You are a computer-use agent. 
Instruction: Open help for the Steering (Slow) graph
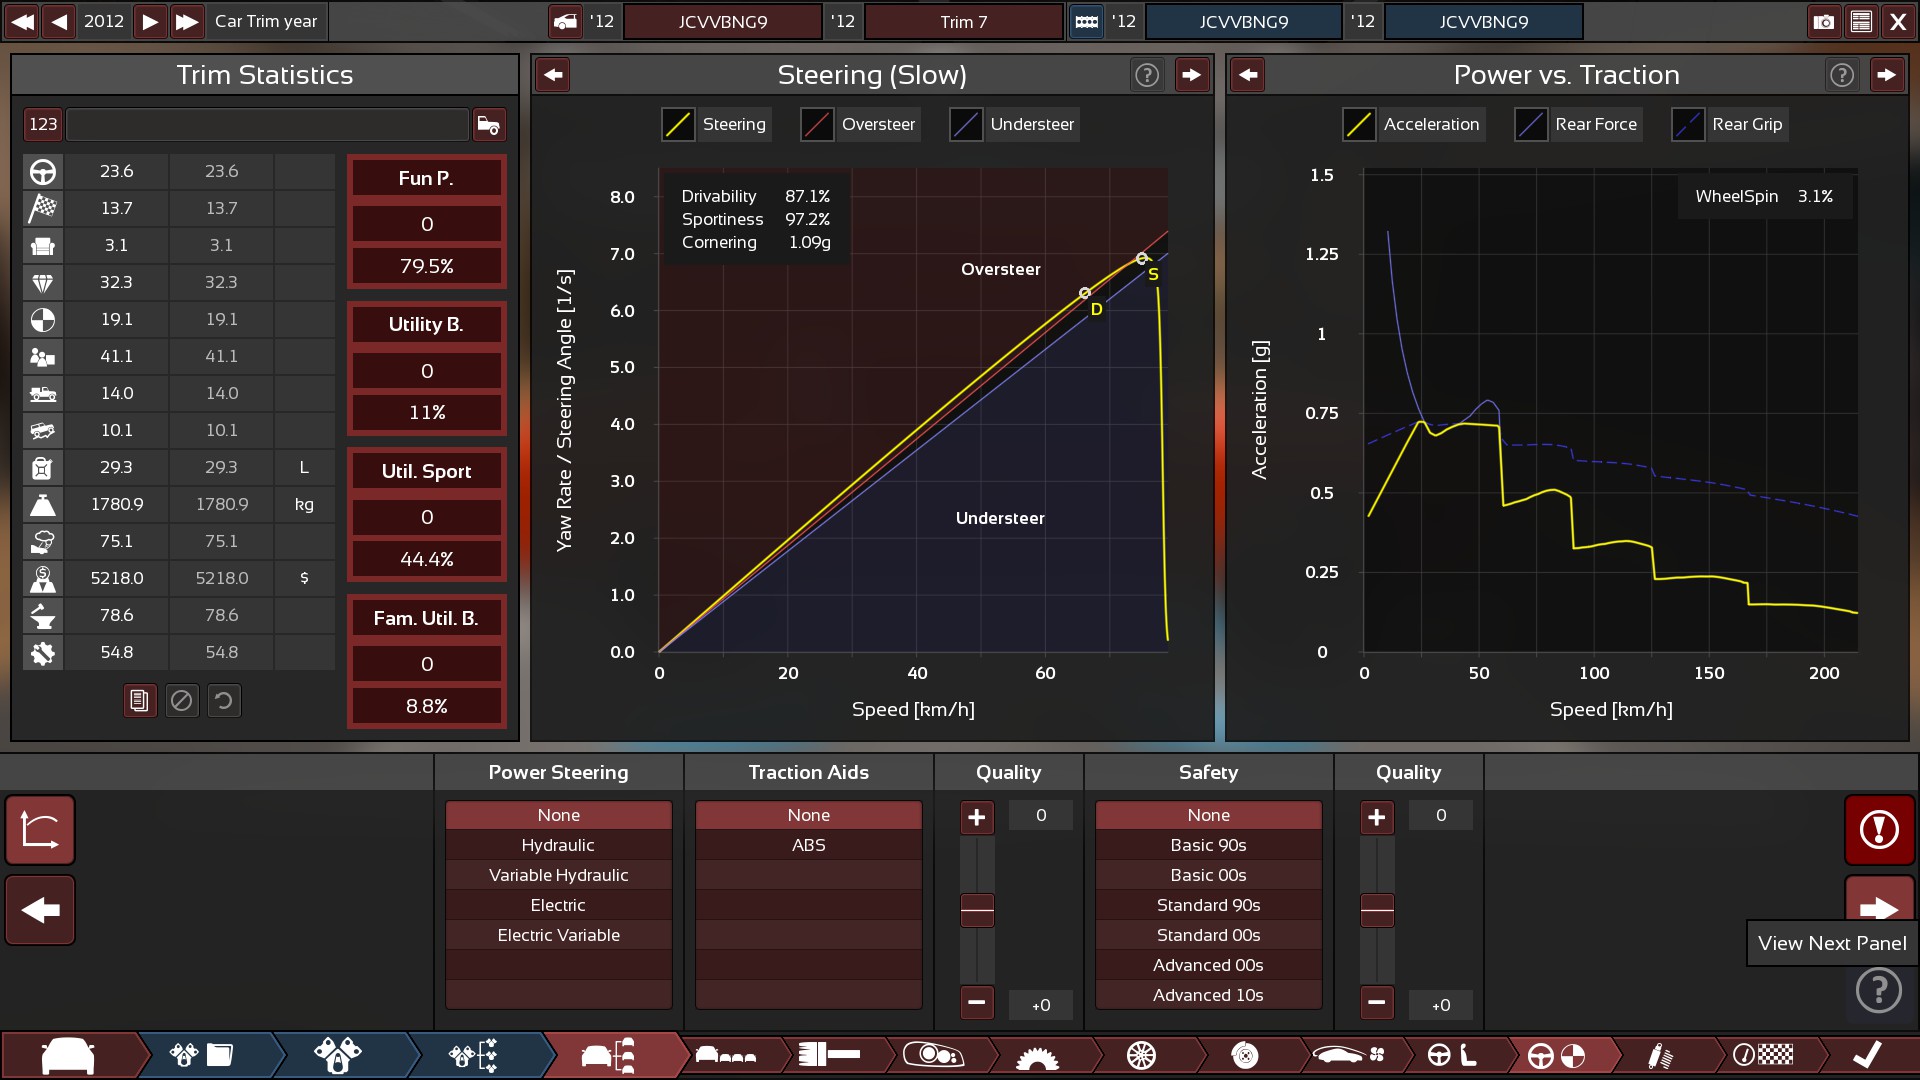(x=1147, y=75)
